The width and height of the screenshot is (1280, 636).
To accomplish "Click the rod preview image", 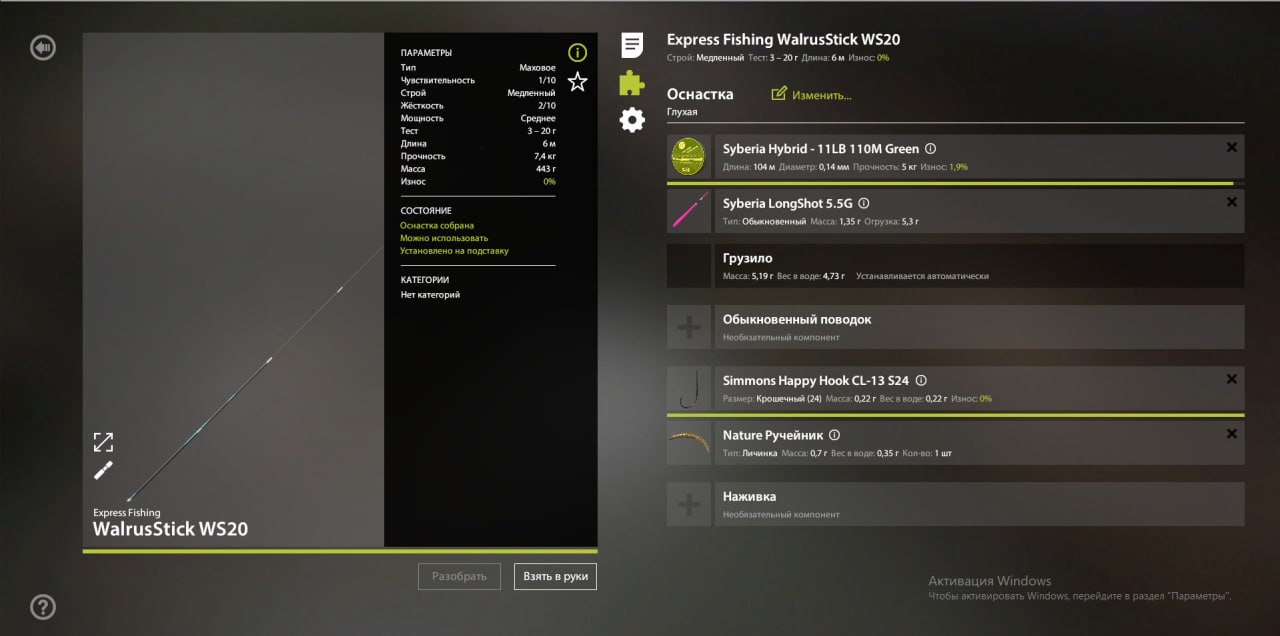I will point(234,290).
